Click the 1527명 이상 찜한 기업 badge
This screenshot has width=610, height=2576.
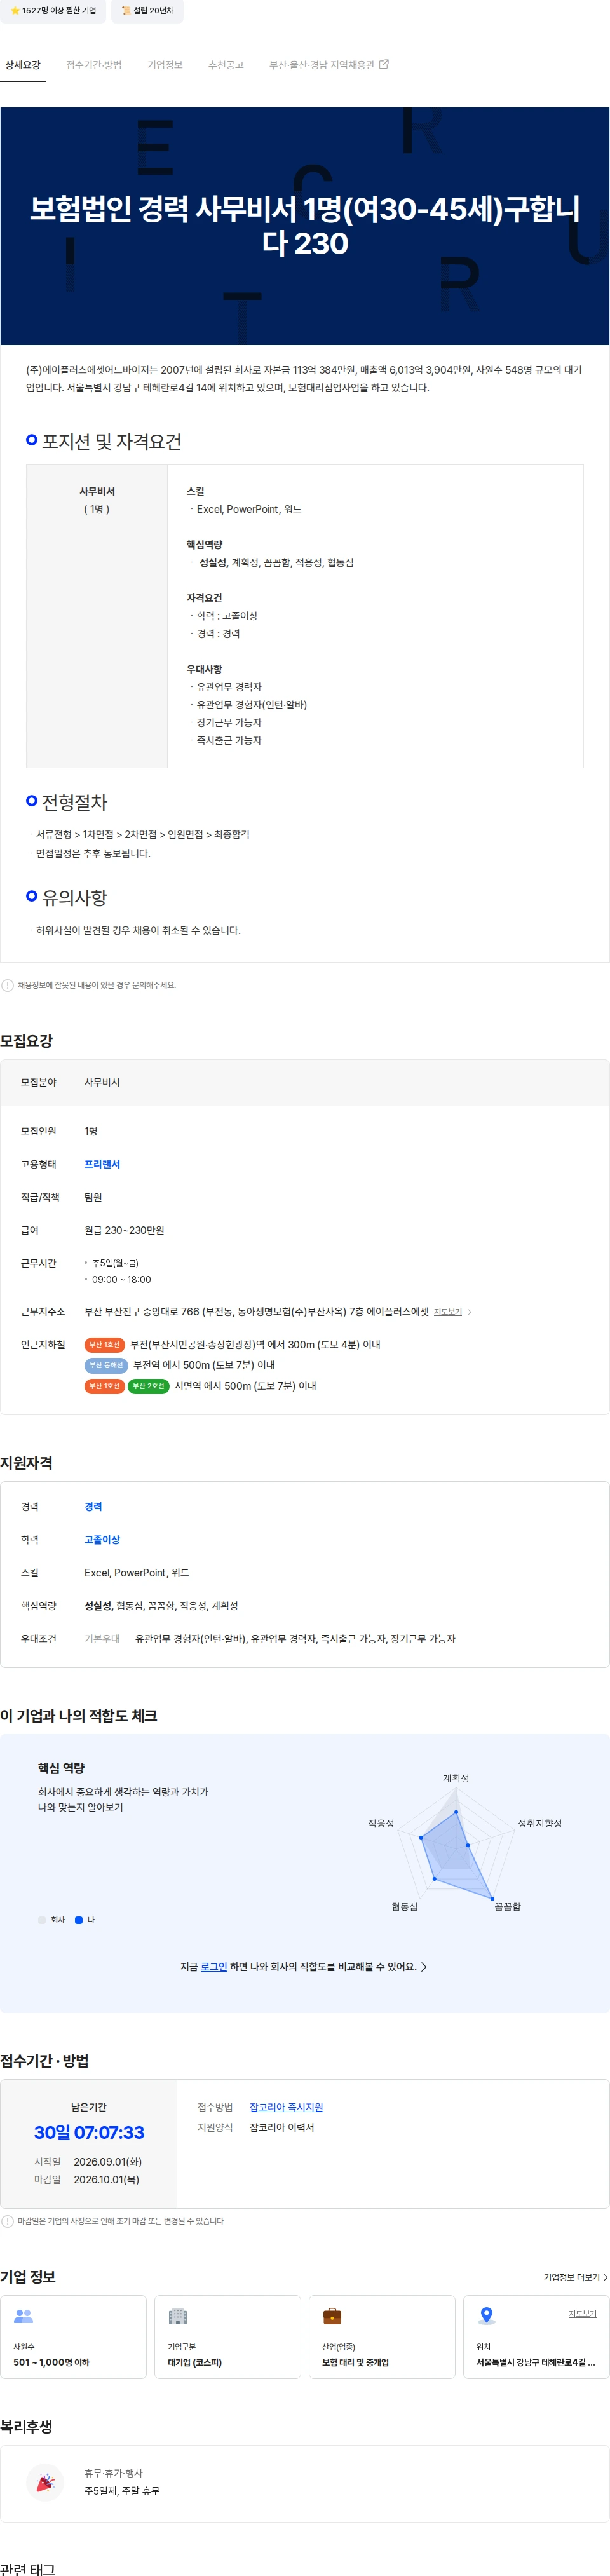coord(53,11)
